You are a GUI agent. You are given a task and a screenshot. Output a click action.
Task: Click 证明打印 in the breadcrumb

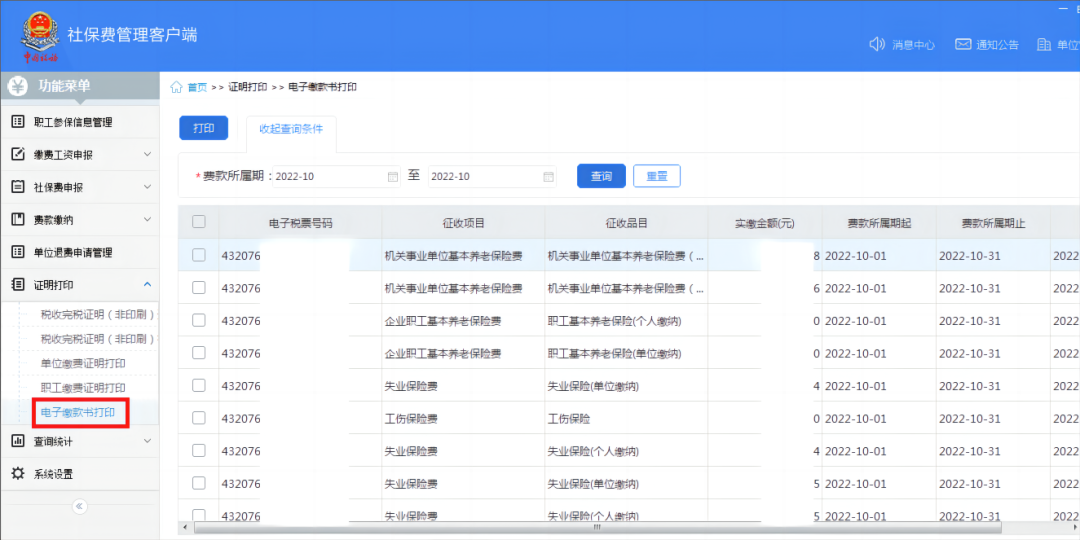(x=248, y=87)
